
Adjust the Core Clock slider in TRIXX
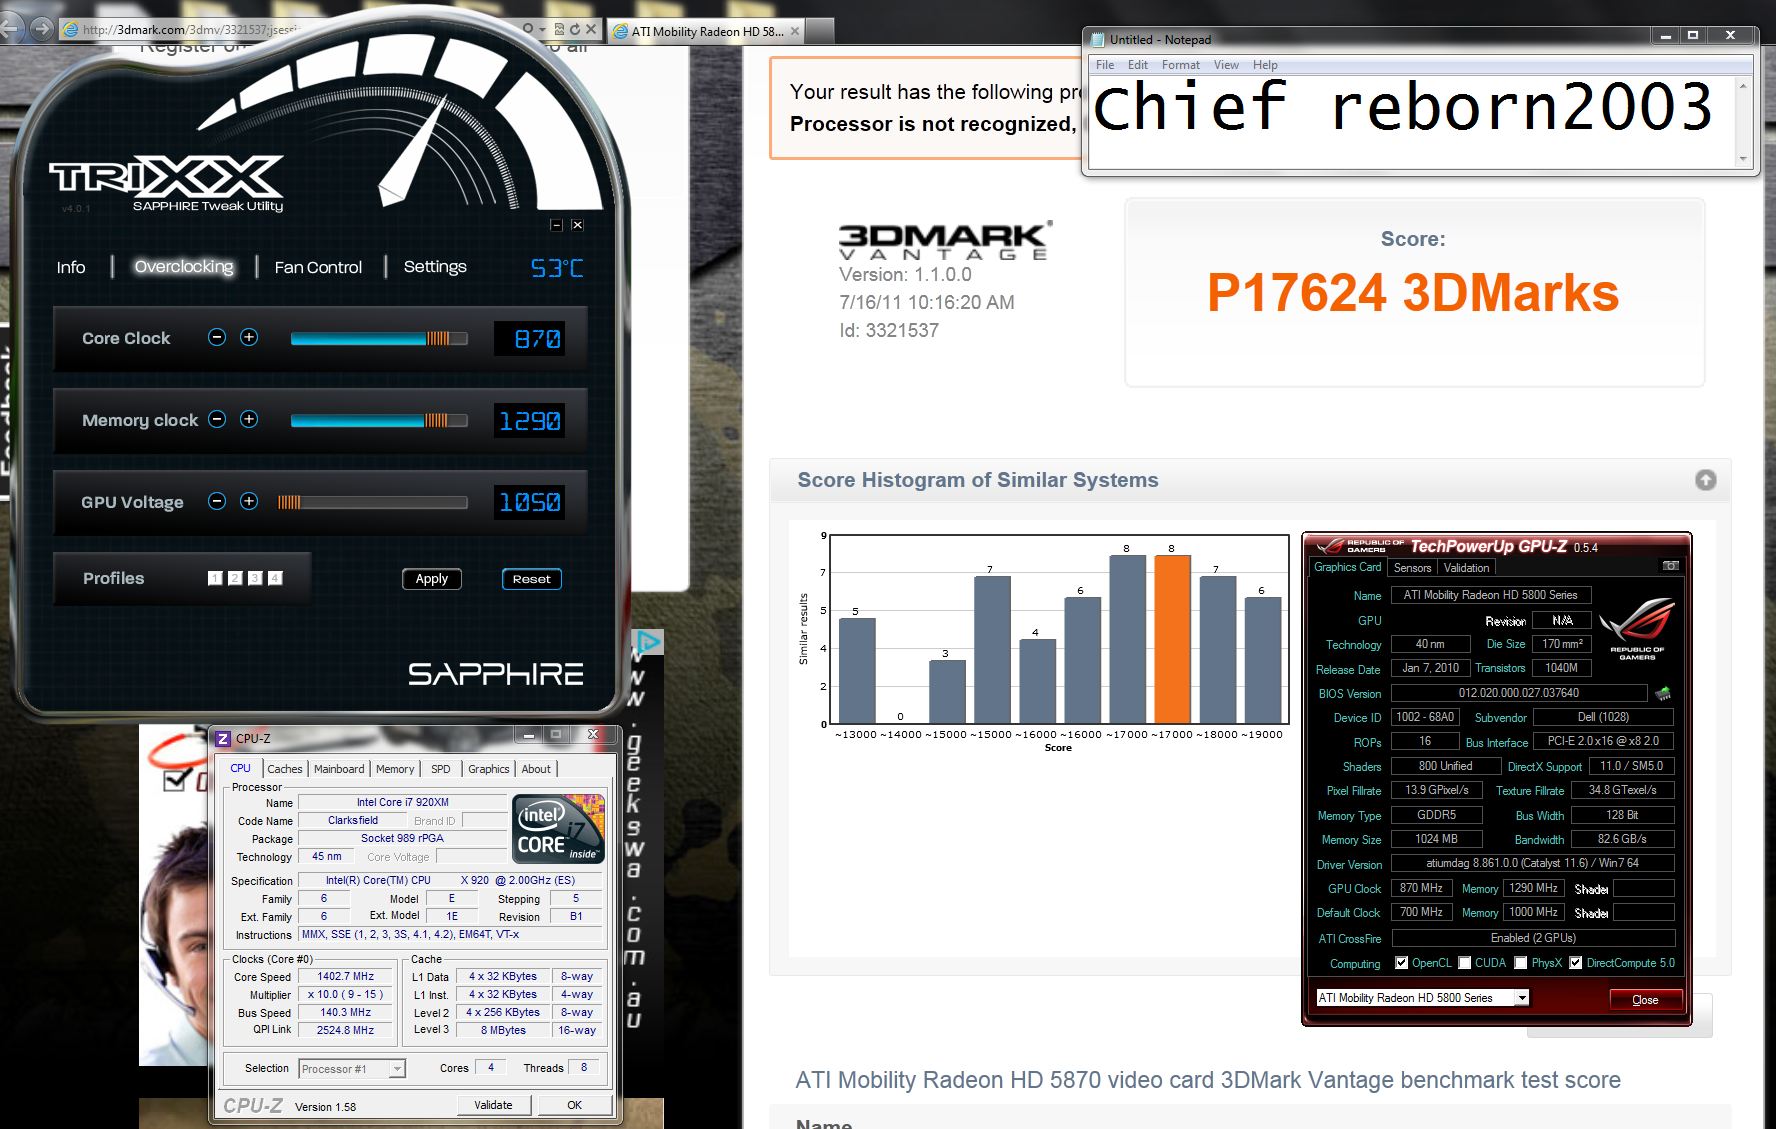click(379, 338)
